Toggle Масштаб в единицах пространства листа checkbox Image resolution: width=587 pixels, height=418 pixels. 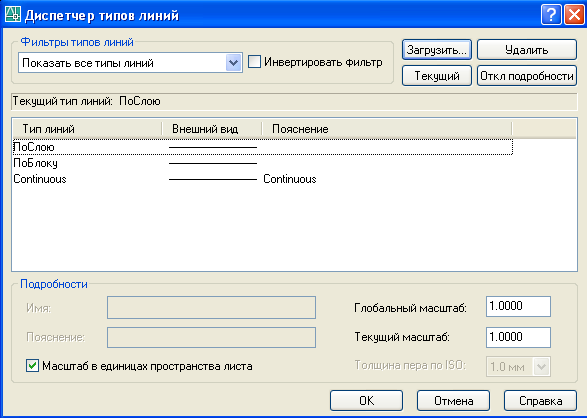(x=33, y=366)
